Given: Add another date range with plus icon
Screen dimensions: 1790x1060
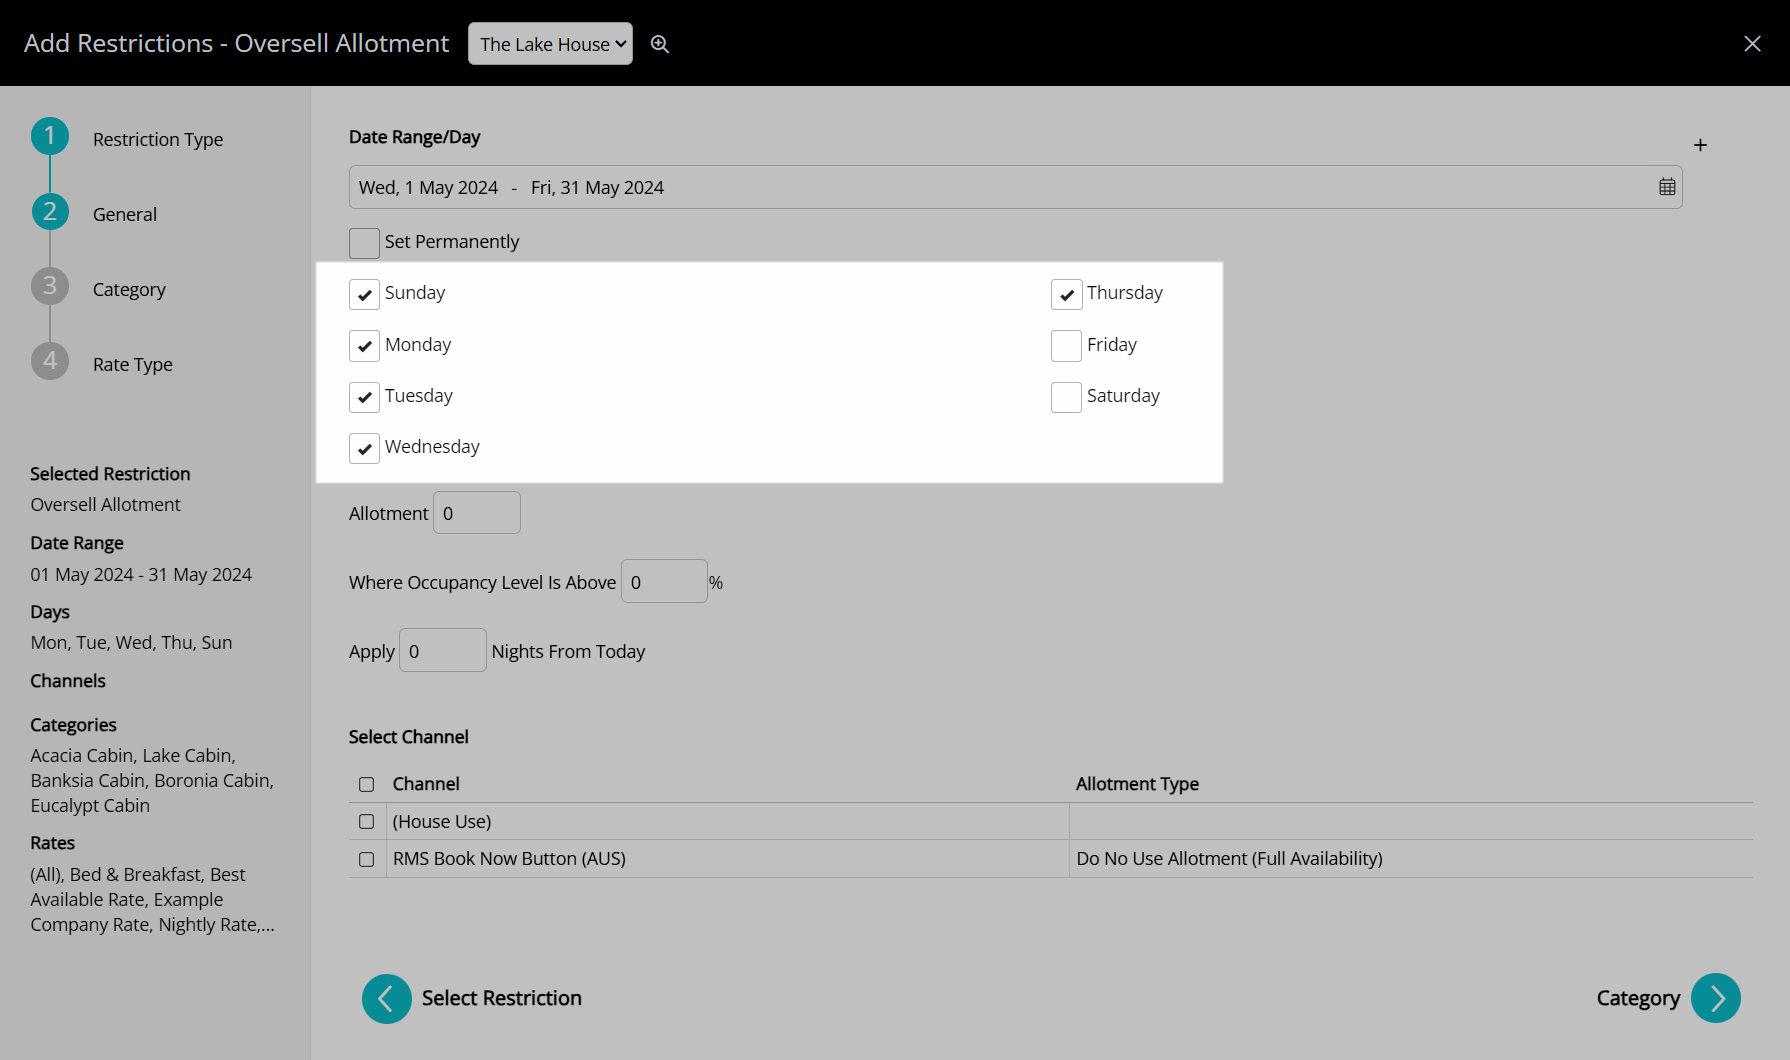Looking at the screenshot, I should click(1700, 145).
